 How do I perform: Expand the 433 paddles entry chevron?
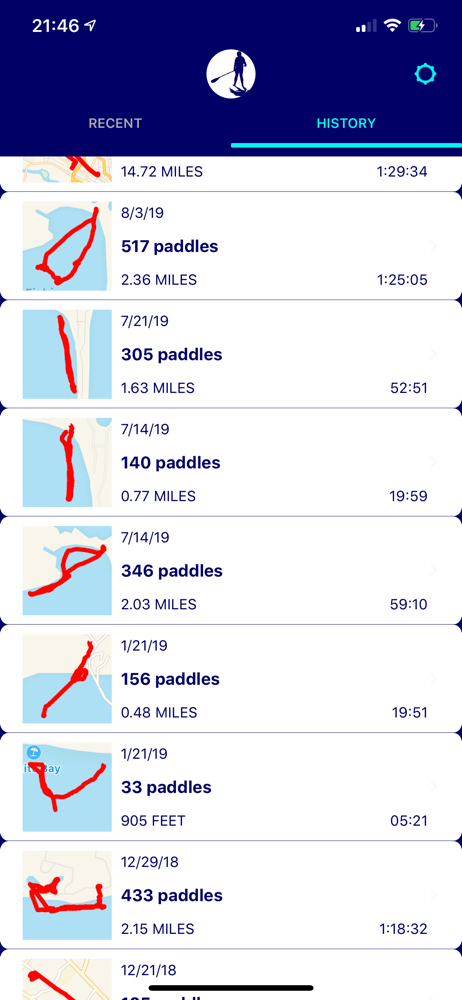[x=433, y=895]
